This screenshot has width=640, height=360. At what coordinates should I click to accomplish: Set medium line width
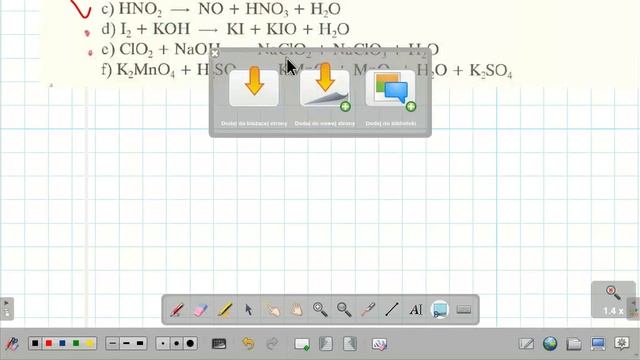(126, 344)
